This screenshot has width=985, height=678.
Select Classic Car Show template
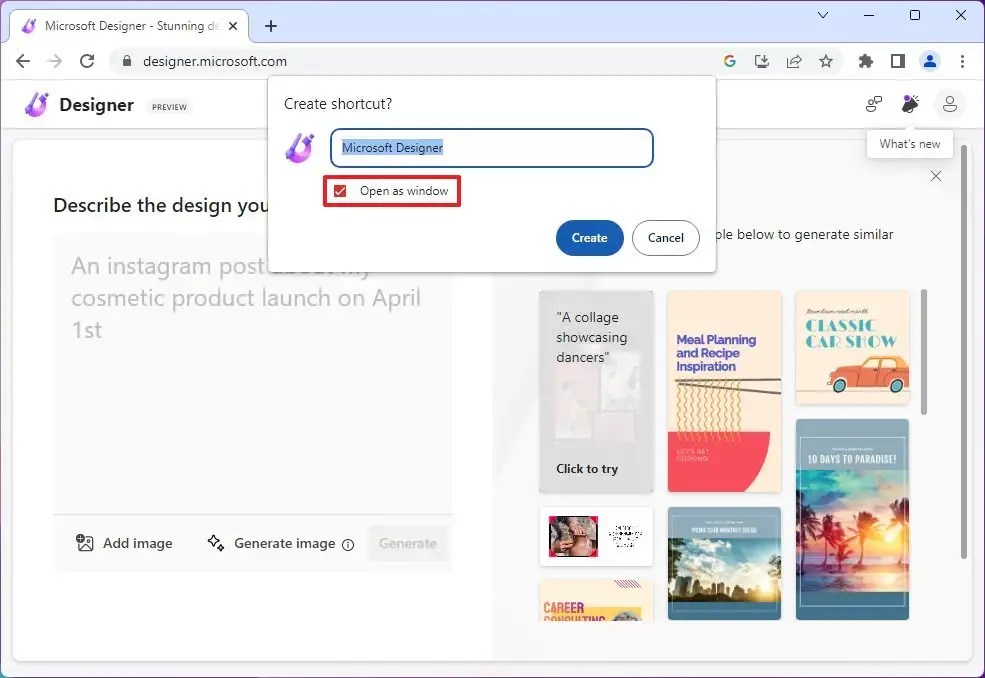click(852, 347)
